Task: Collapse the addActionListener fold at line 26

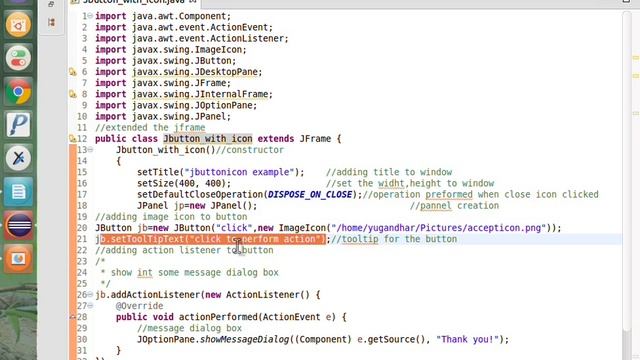Action: tap(90, 295)
